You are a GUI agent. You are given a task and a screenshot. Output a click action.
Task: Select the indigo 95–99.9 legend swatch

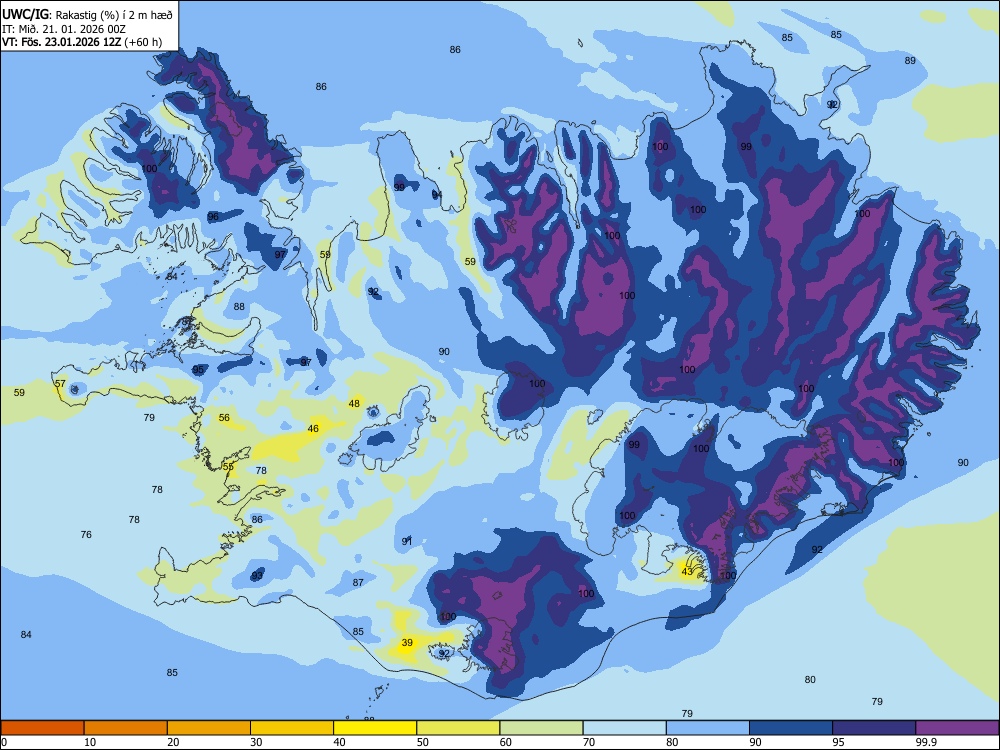click(874, 728)
